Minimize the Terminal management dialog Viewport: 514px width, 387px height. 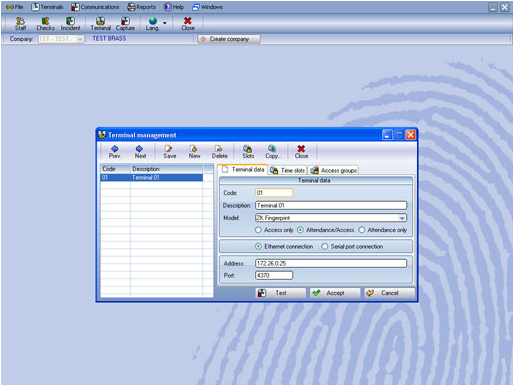387,135
